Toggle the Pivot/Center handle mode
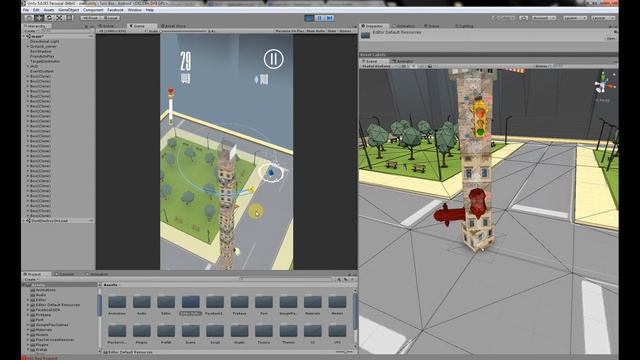This screenshot has height=360, width=640. point(90,18)
